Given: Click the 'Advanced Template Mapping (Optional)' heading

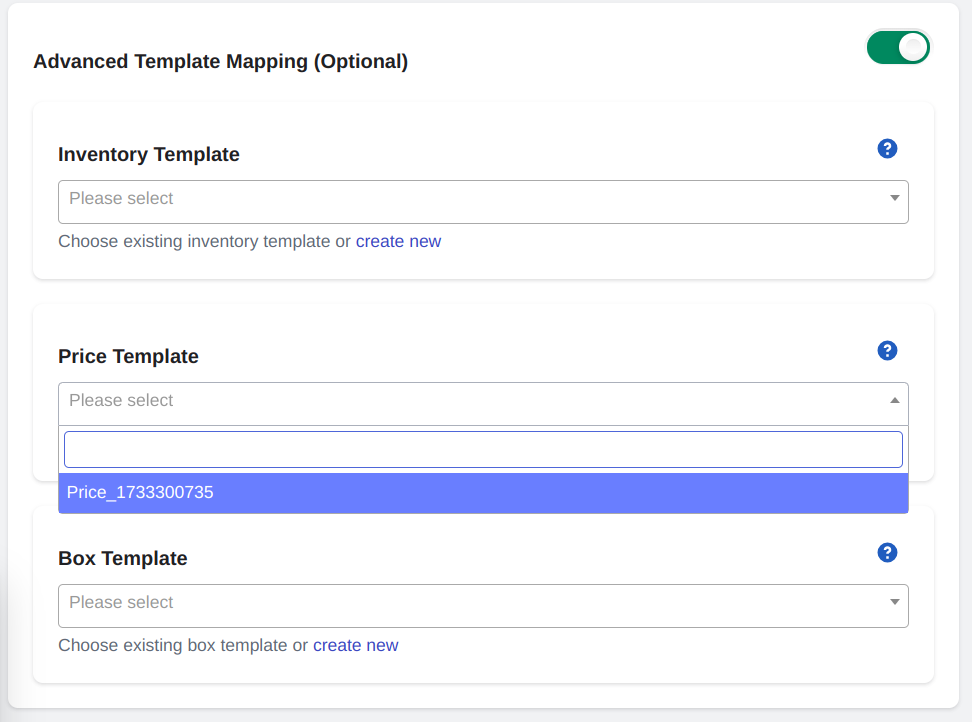Looking at the screenshot, I should coord(221,62).
